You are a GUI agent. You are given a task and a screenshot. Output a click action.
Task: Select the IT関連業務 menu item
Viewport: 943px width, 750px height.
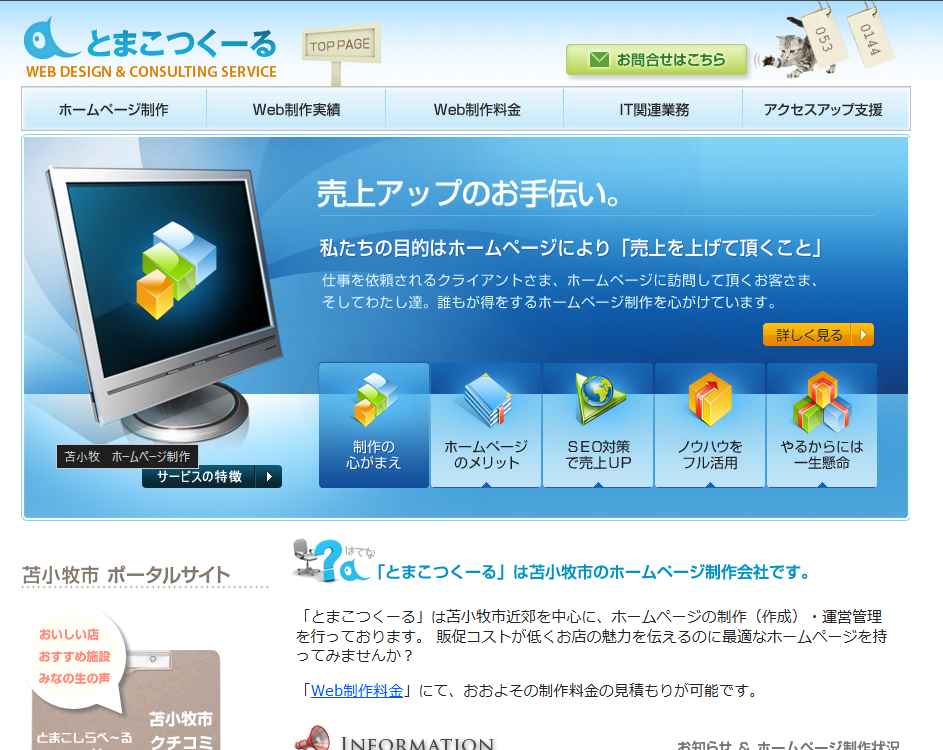tap(654, 110)
